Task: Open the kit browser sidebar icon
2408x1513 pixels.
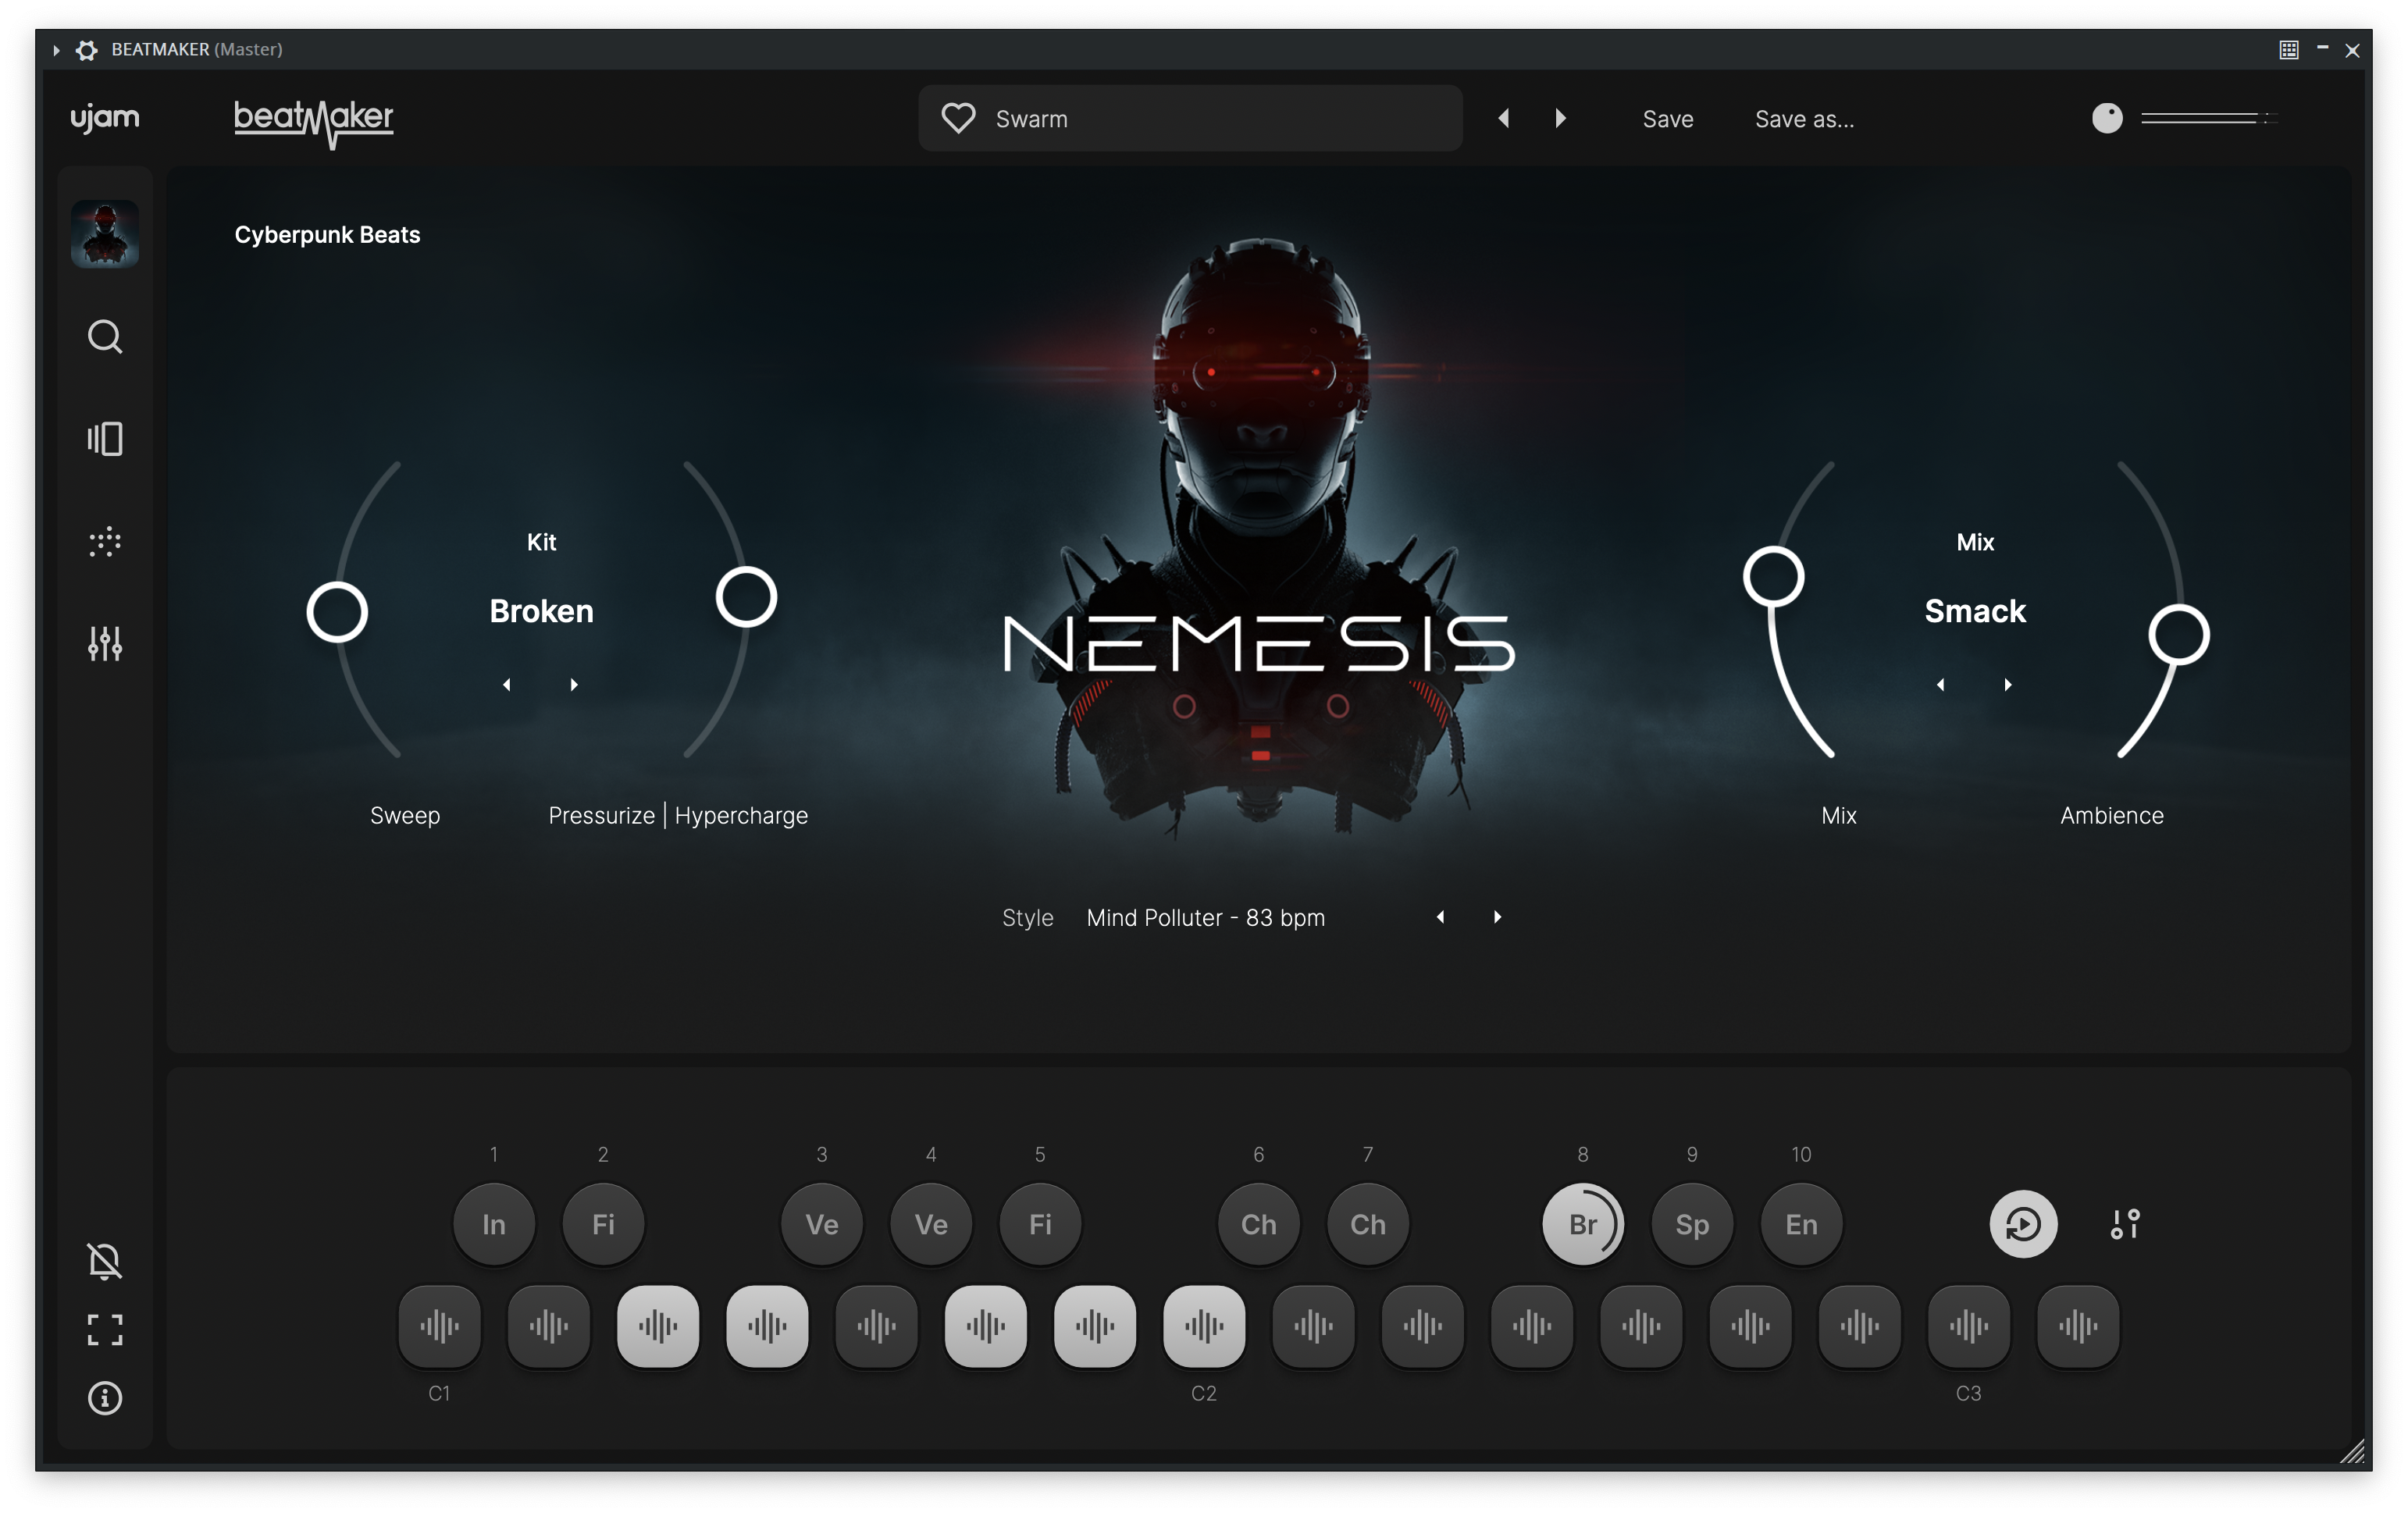Action: tap(104, 439)
